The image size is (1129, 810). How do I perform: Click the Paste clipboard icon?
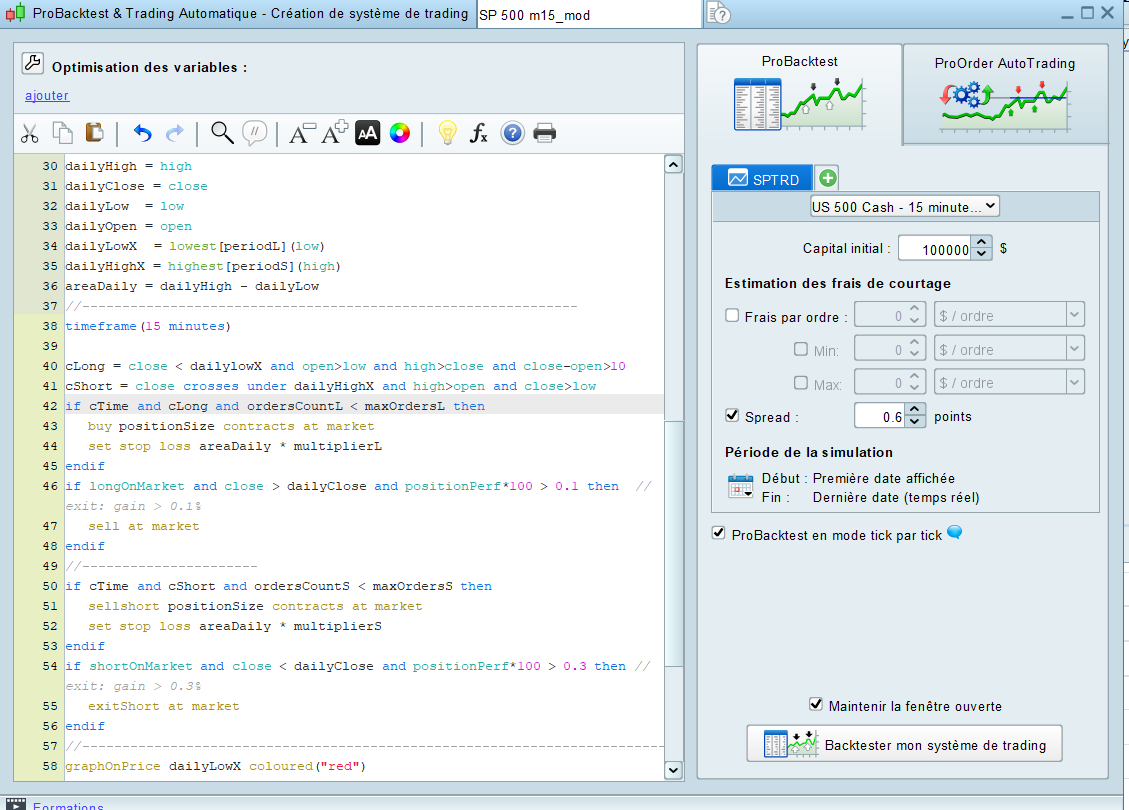click(95, 133)
